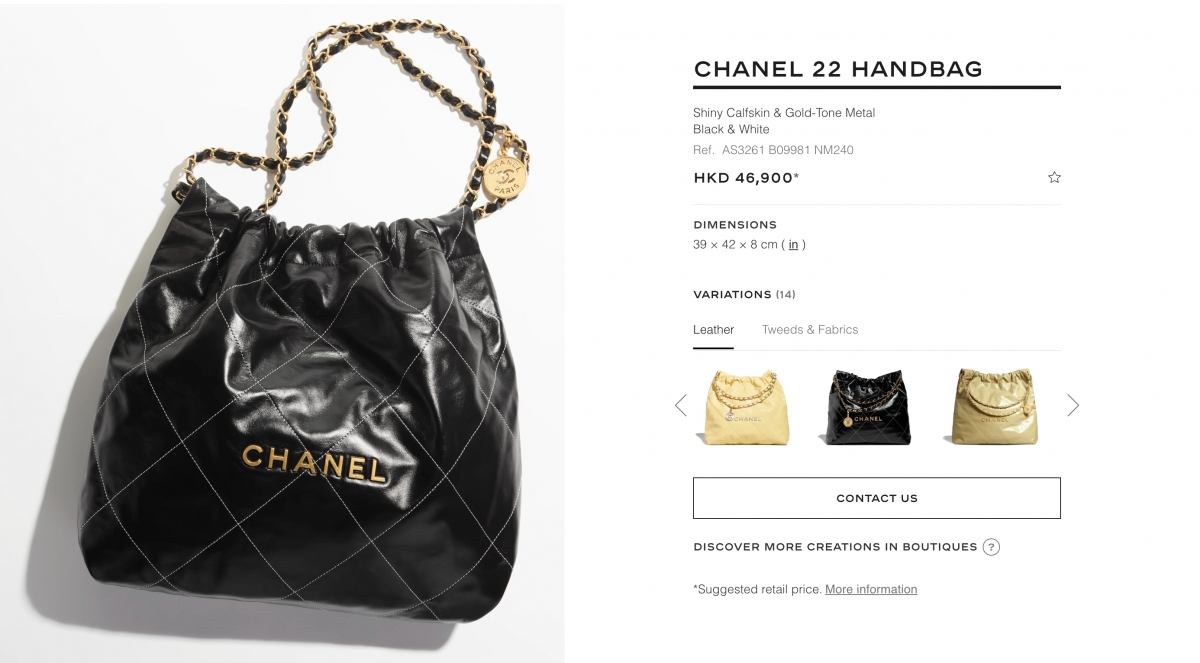Image resolution: width=1200 pixels, height=663 pixels.
Task: Switch to the Leather tab
Action: (x=713, y=330)
